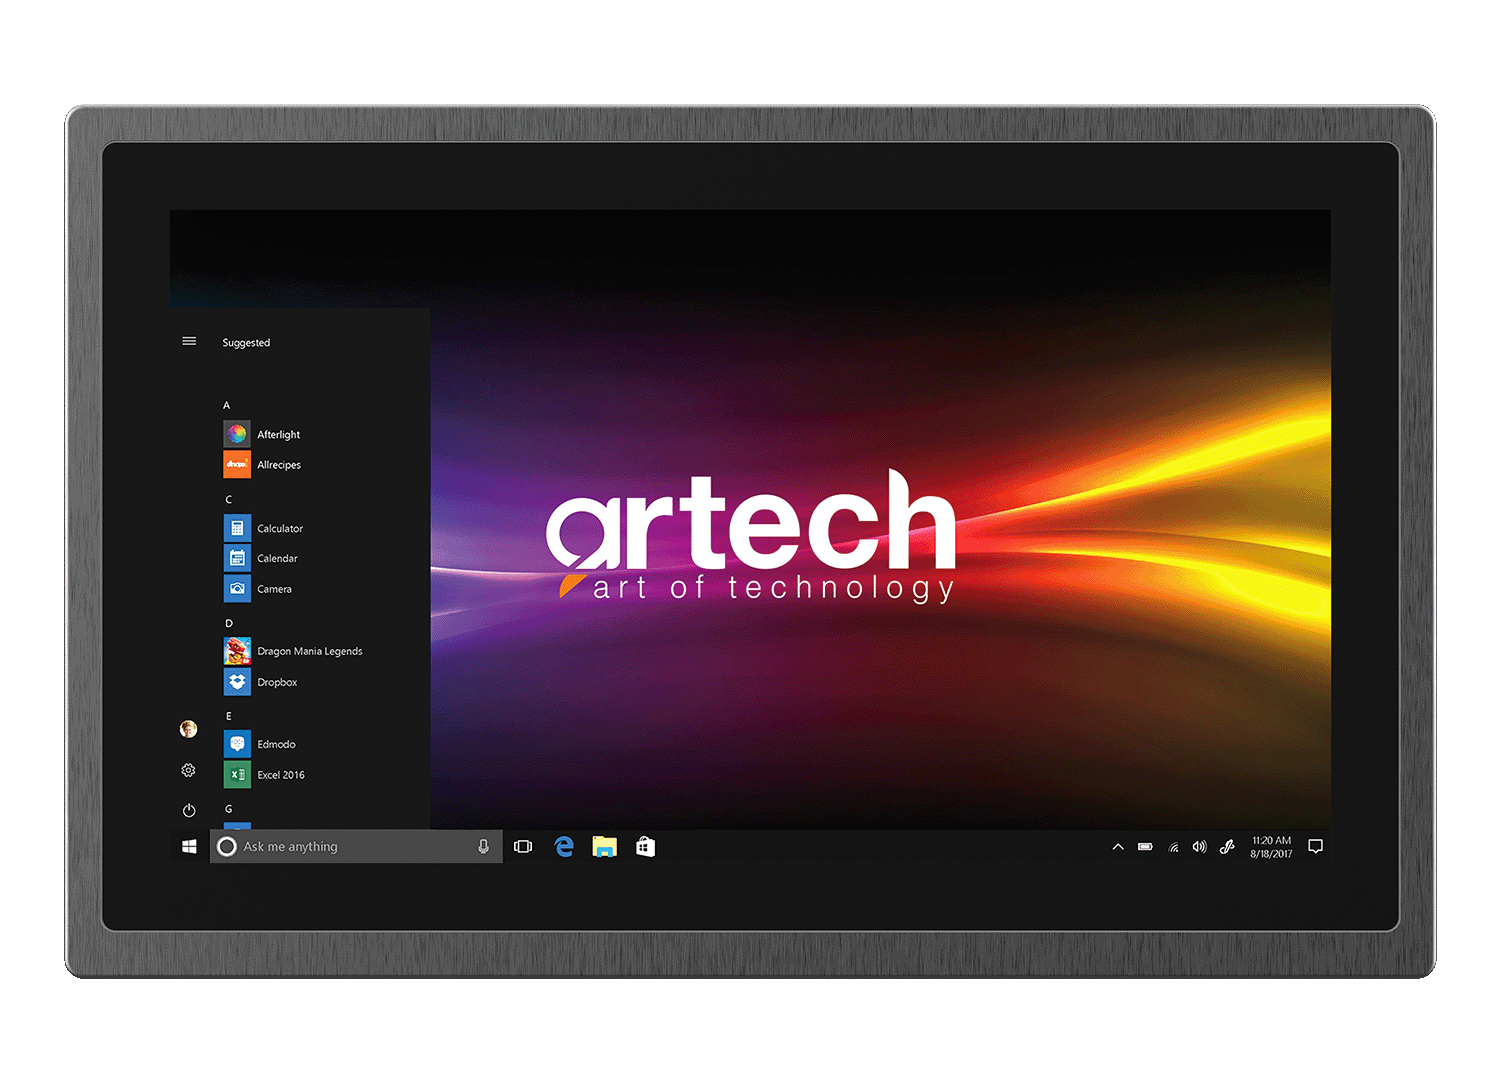This screenshot has height=1080, width=1500.
Task: Expand the Start menu hamburger navigation
Action: (x=189, y=342)
